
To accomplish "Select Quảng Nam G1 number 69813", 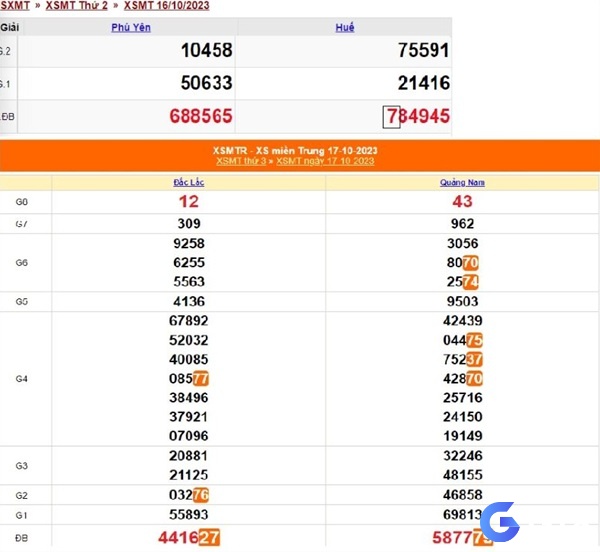I will pos(463,515).
